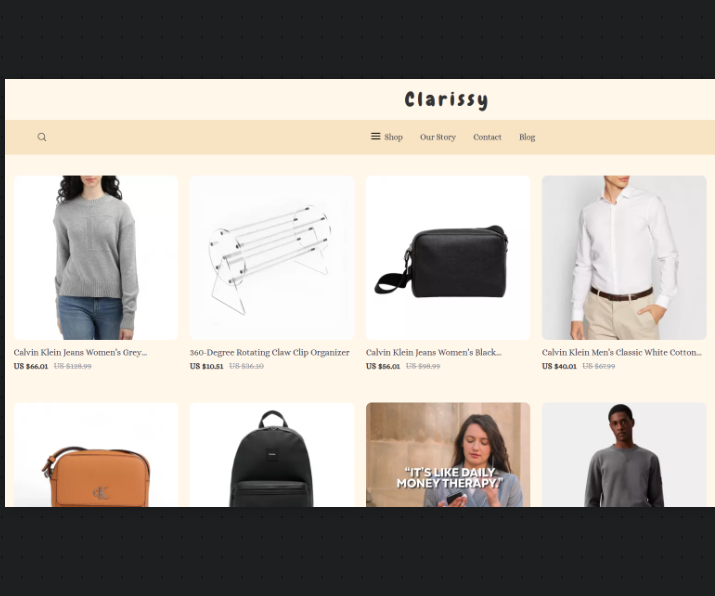Click the Clarissy logo
The width and height of the screenshot is (715, 596).
point(446,100)
